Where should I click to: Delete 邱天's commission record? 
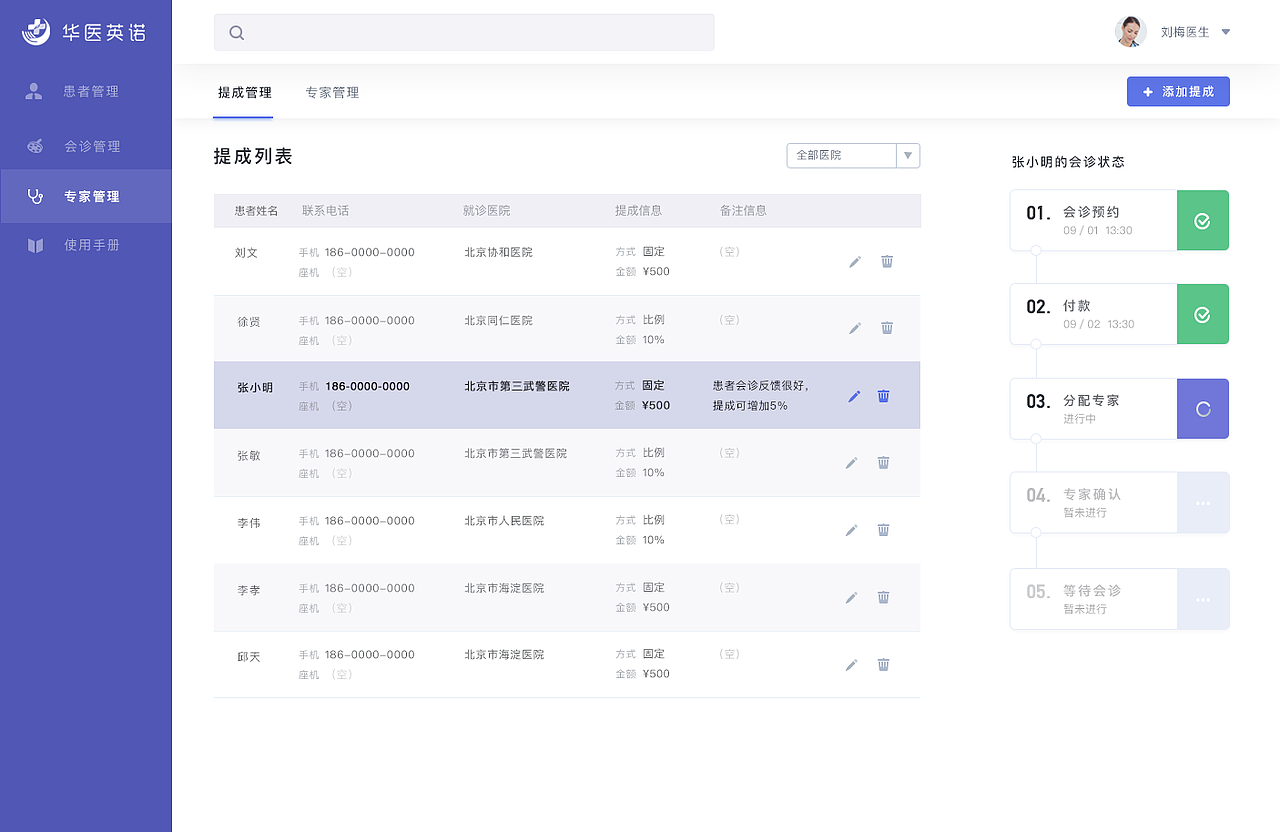click(x=883, y=664)
